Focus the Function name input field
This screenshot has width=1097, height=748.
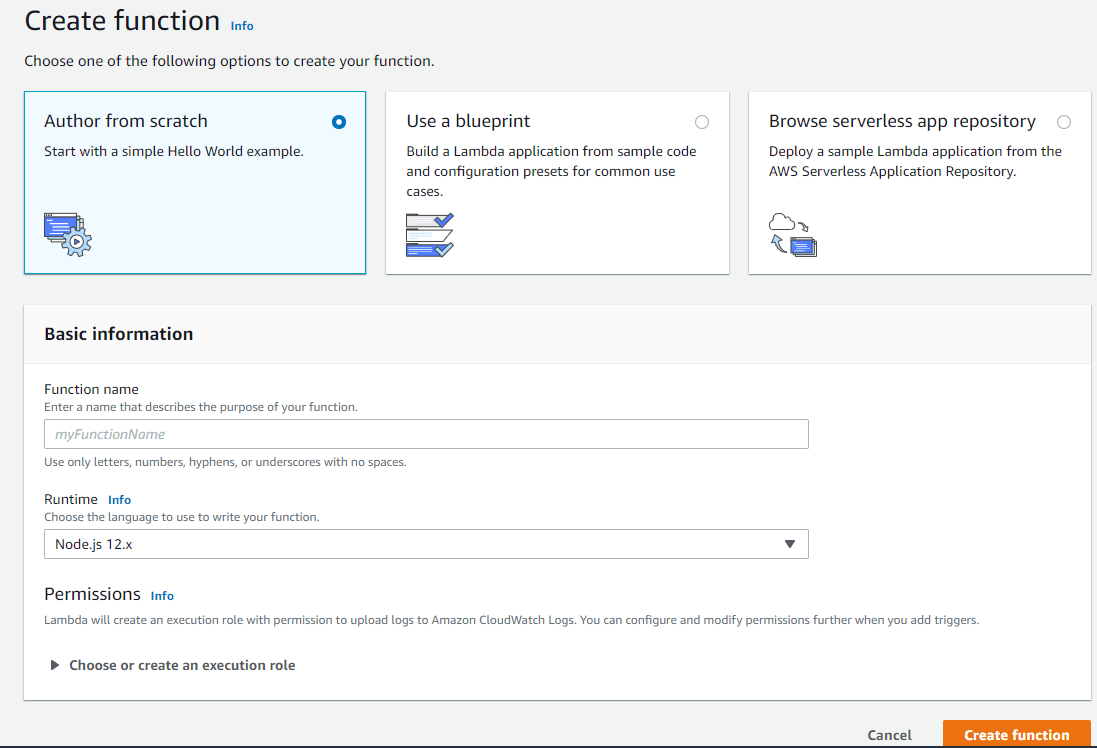[425, 434]
